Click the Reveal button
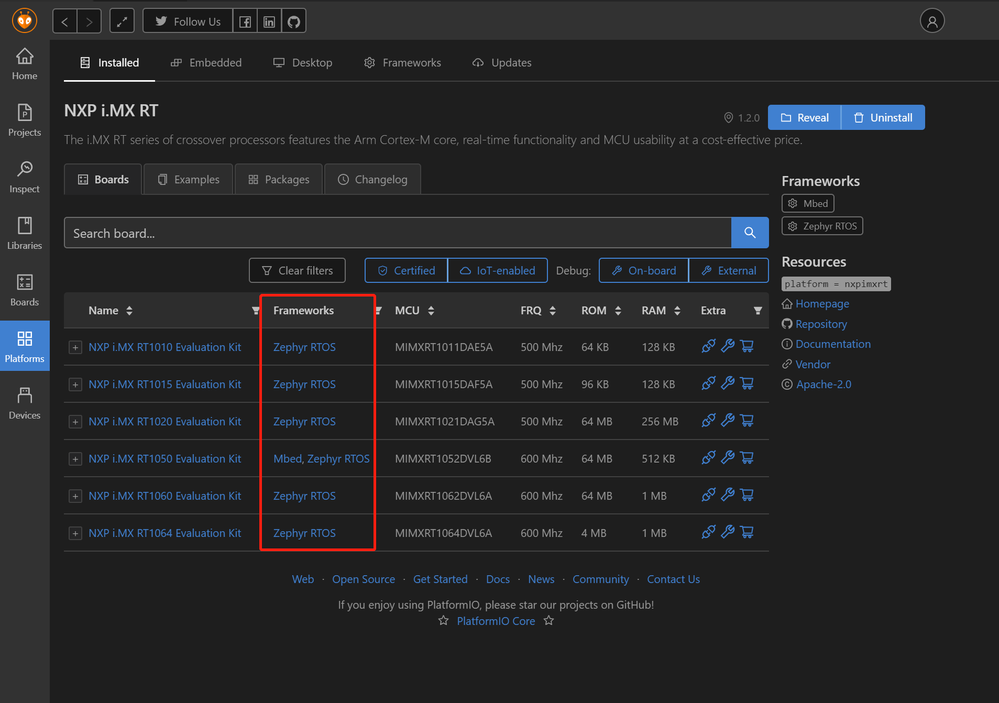 [805, 117]
